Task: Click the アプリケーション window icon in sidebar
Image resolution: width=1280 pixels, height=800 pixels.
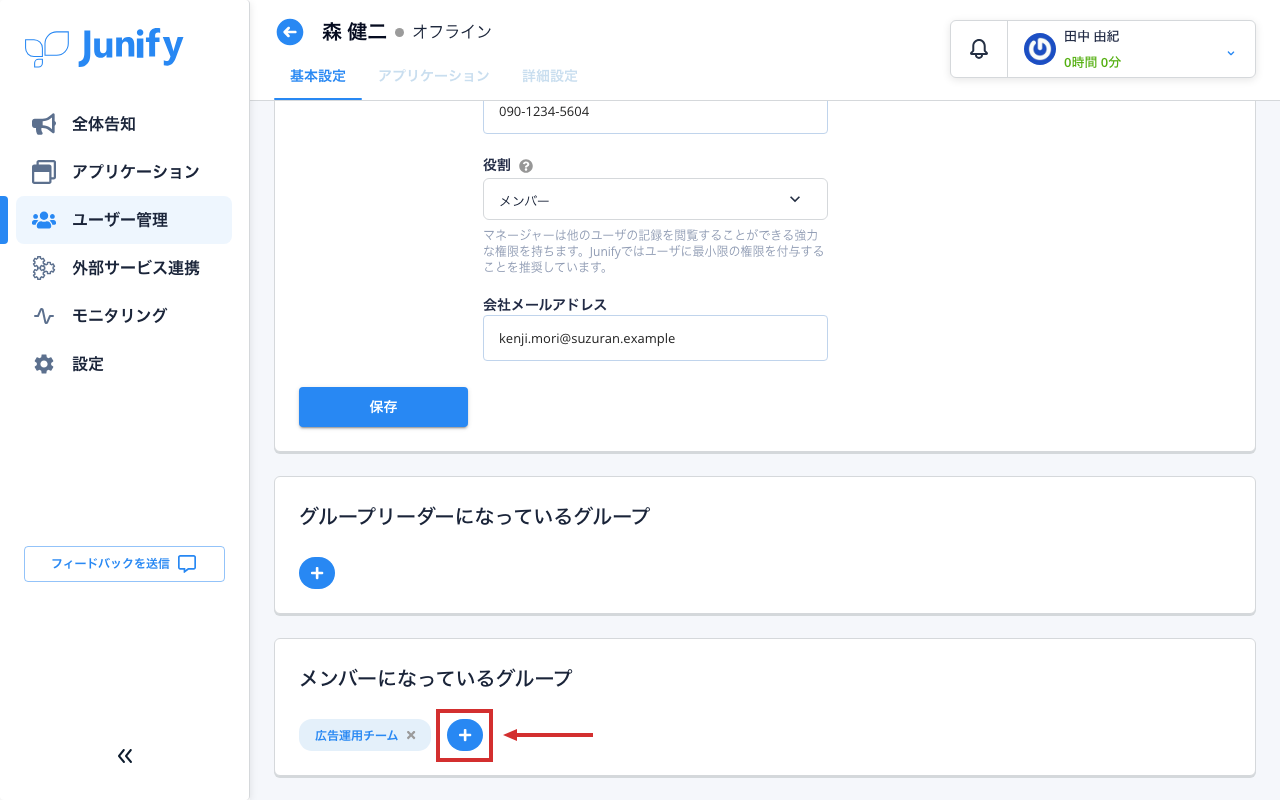Action: pos(44,172)
